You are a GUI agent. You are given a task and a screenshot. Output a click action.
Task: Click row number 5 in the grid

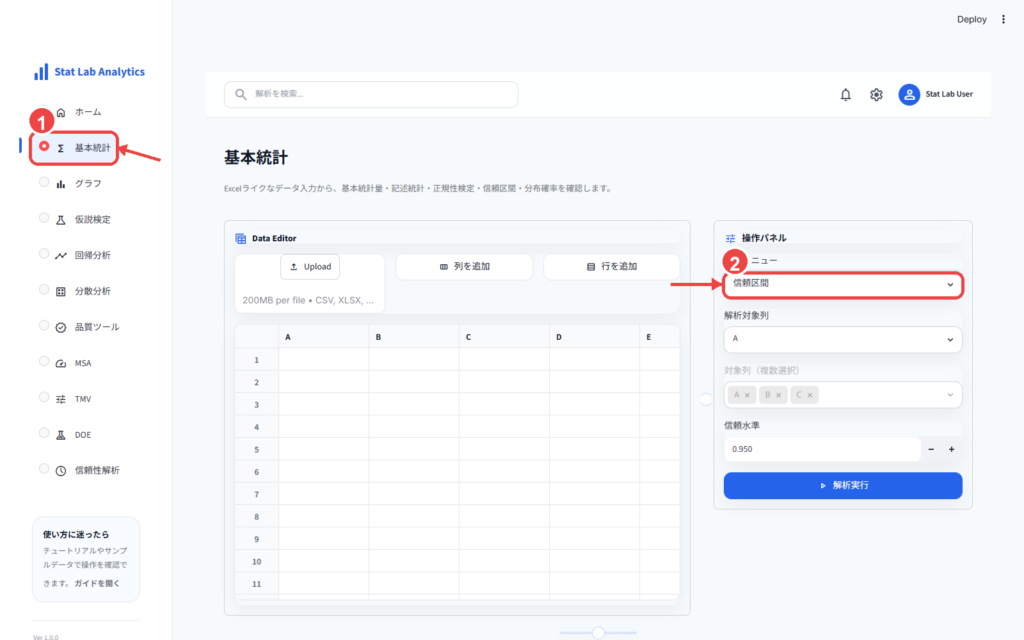coord(257,449)
